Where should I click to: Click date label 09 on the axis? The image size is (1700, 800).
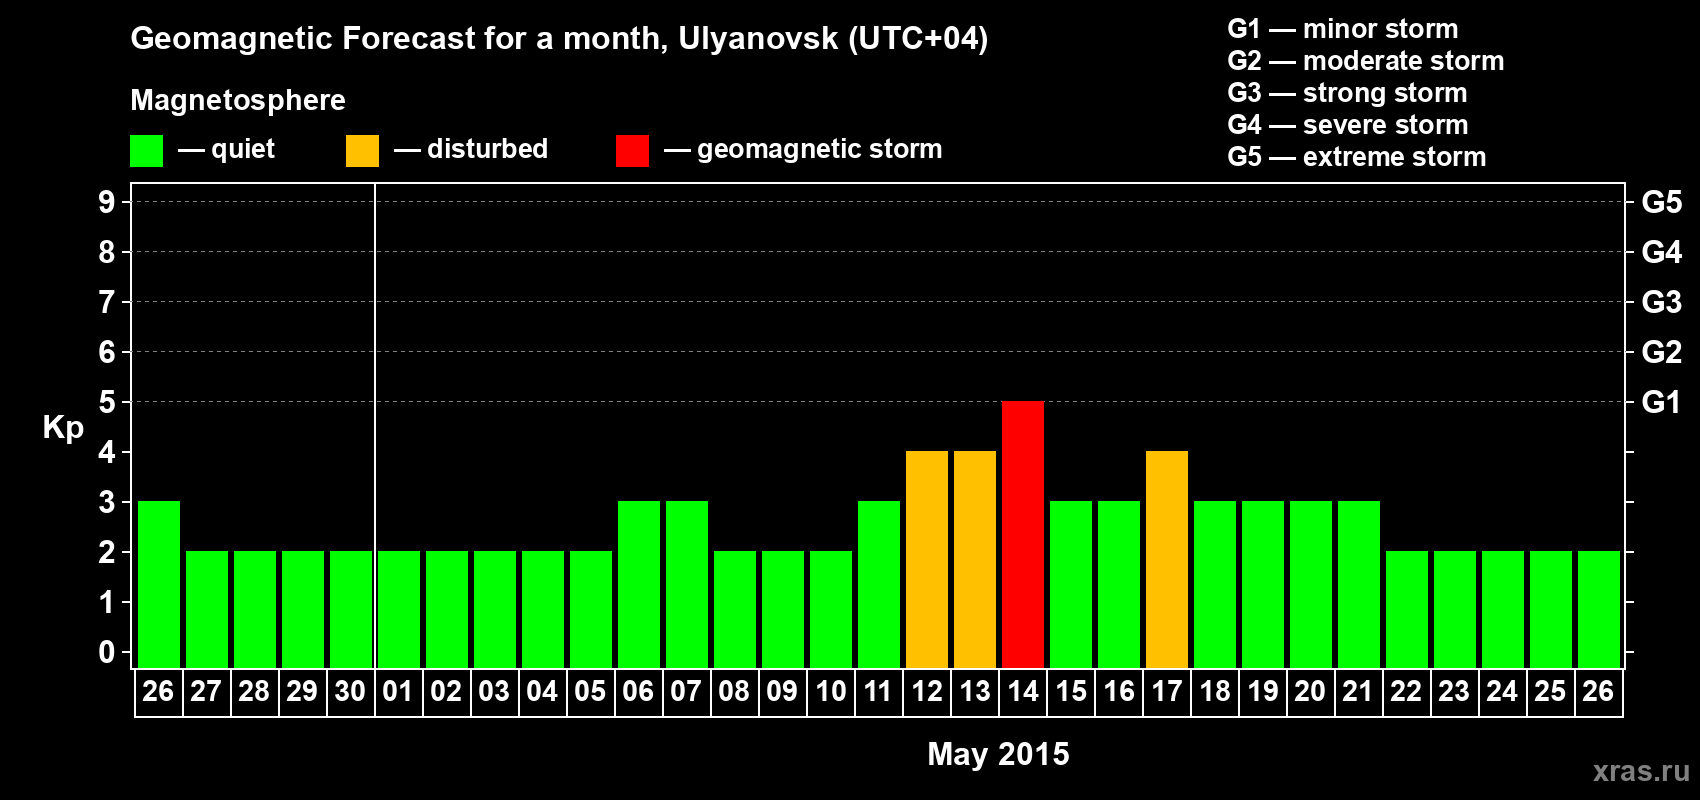(x=782, y=692)
